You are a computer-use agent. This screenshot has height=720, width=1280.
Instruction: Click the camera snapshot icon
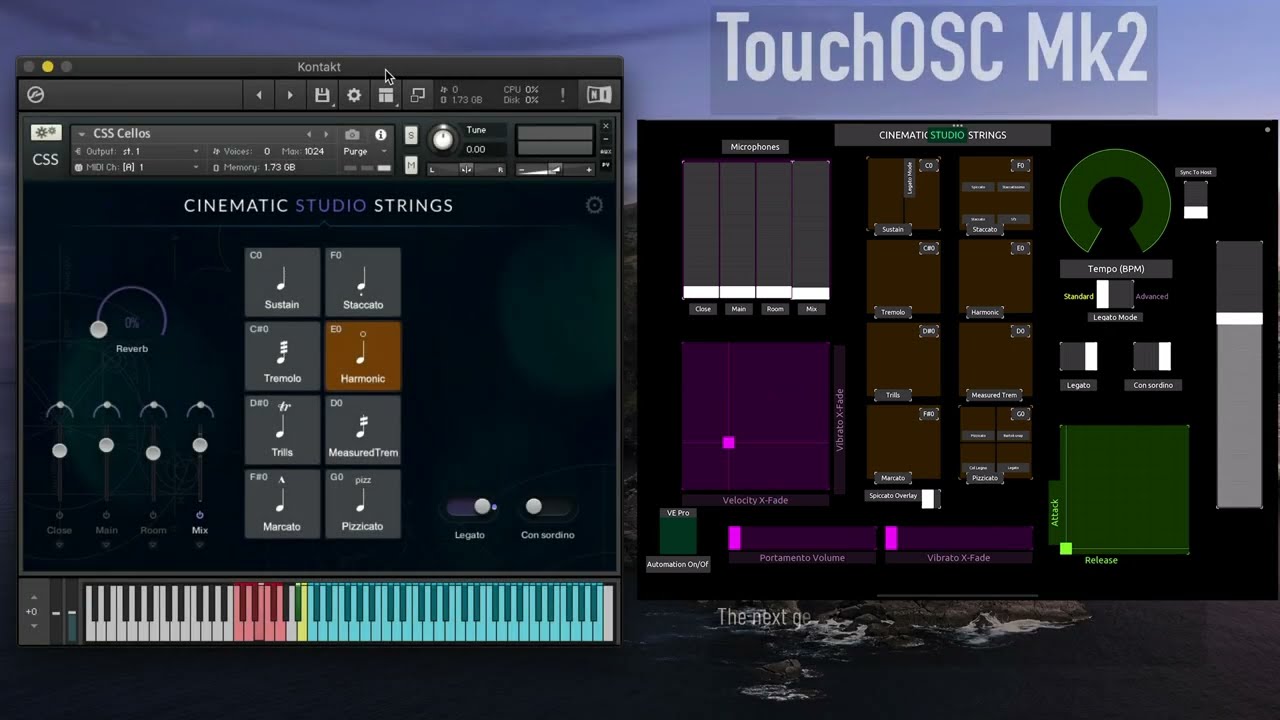pyautogui.click(x=352, y=134)
